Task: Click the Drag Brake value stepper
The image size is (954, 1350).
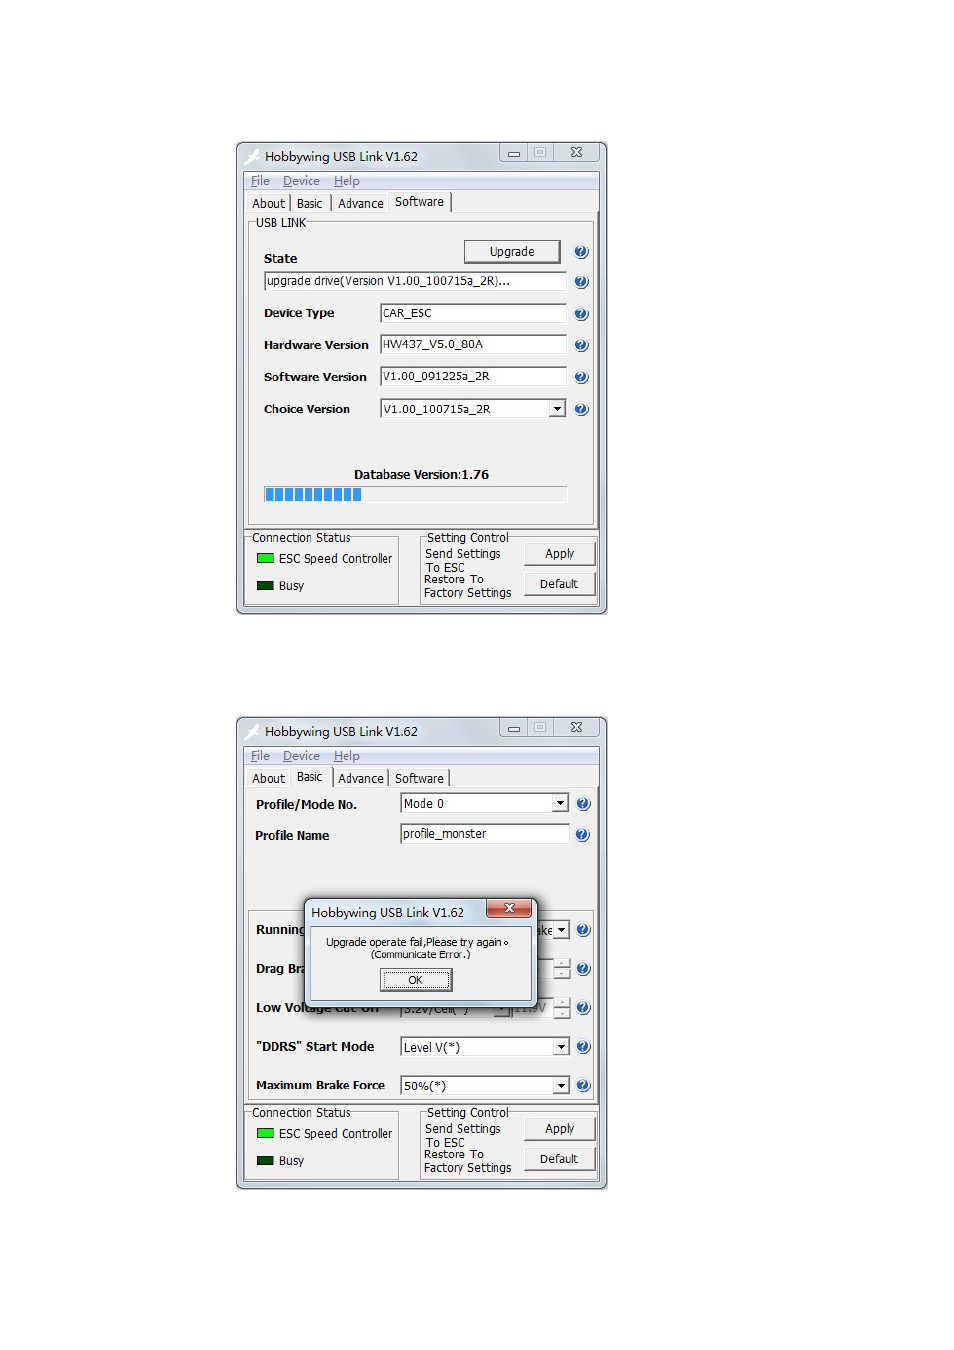Action: [x=562, y=969]
